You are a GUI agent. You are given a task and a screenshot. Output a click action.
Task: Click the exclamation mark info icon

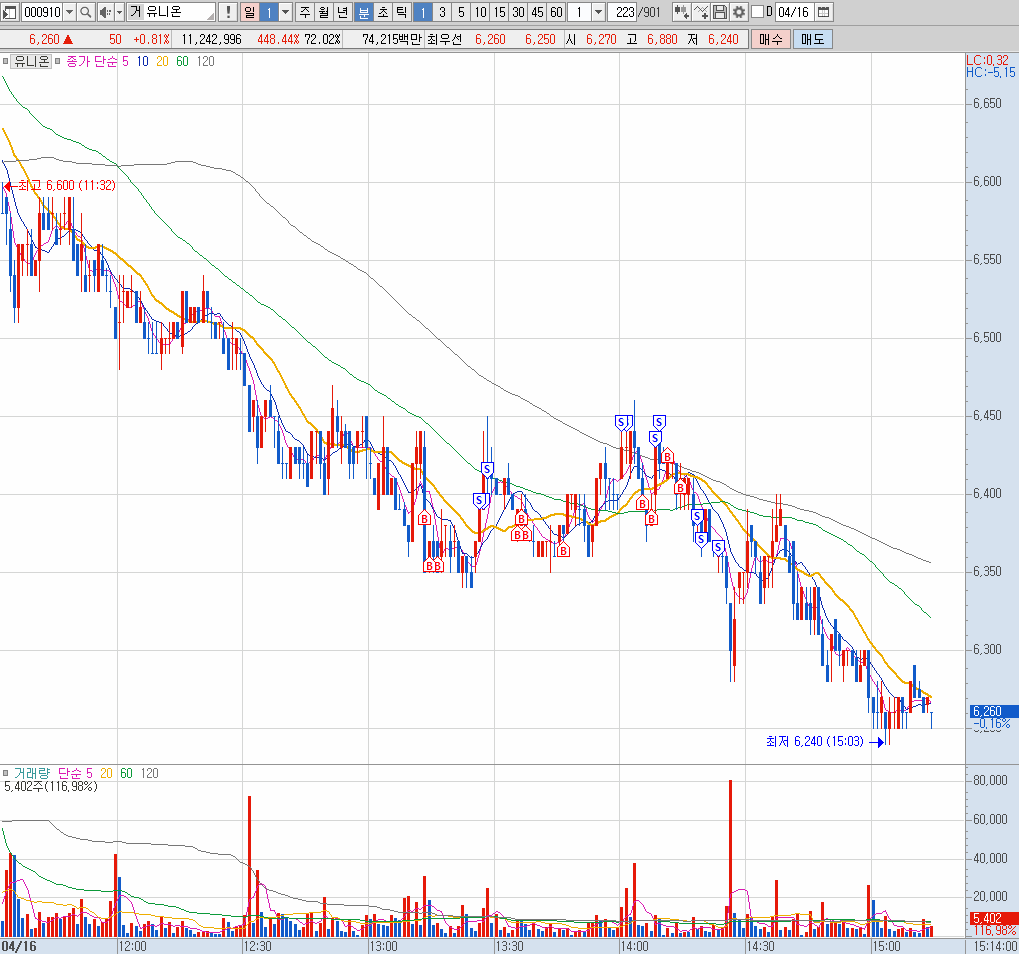(x=228, y=12)
